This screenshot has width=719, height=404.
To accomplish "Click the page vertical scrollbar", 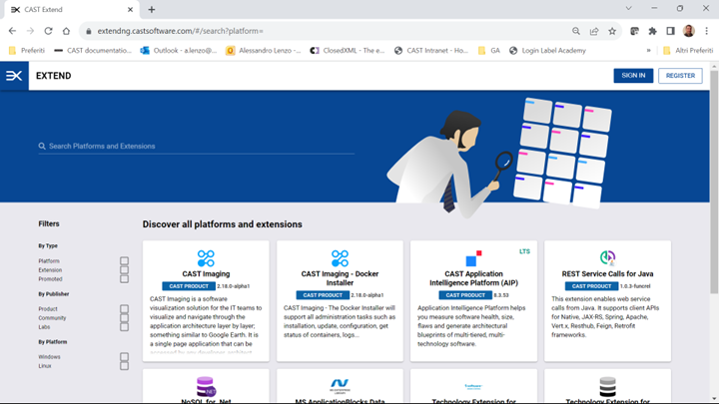I will click(714, 181).
